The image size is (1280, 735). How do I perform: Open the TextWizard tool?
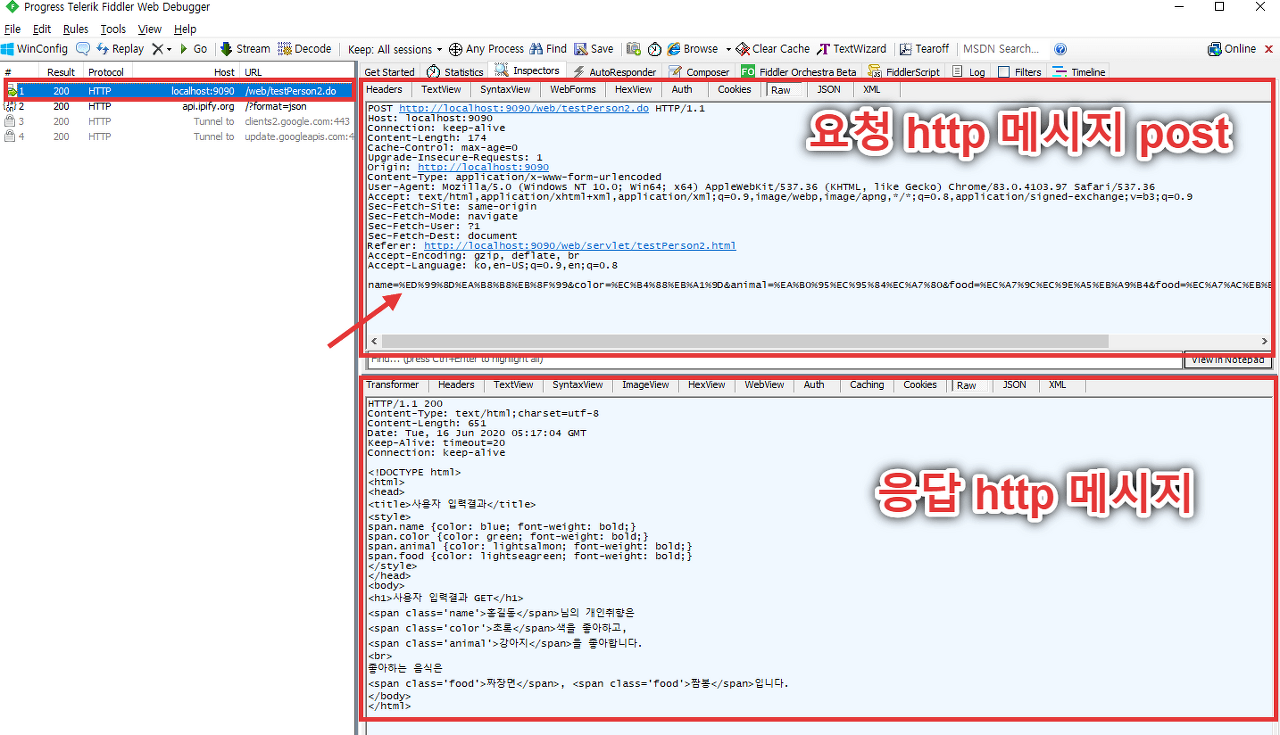(x=851, y=49)
